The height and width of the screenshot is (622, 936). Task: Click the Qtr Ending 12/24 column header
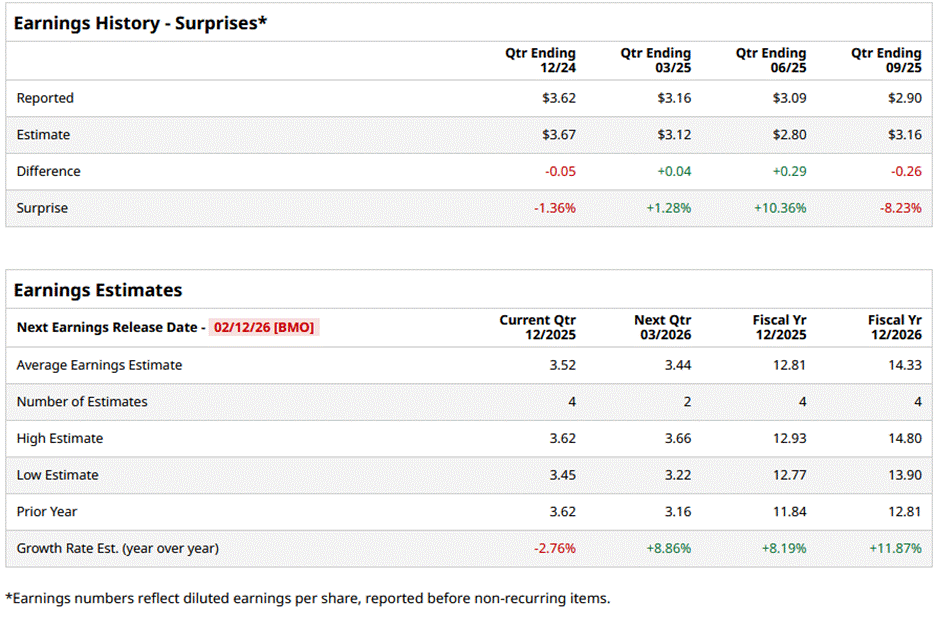coord(541,60)
